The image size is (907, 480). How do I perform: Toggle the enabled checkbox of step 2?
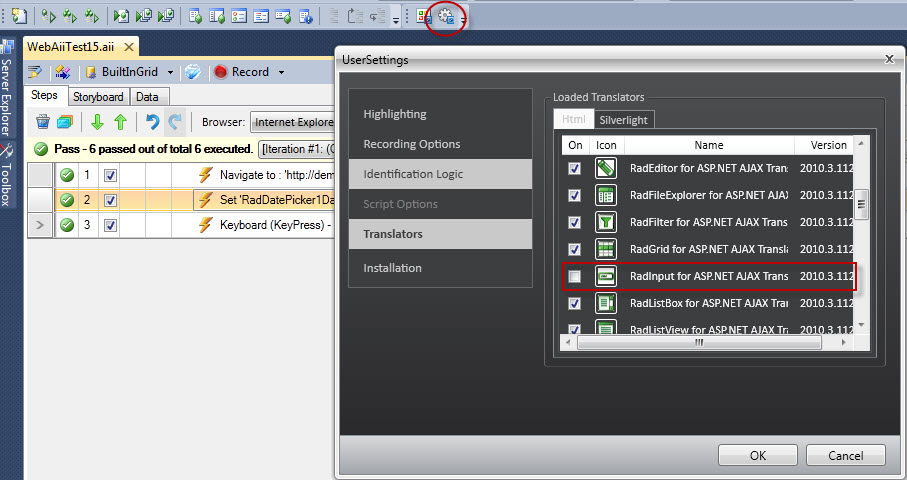tap(110, 200)
